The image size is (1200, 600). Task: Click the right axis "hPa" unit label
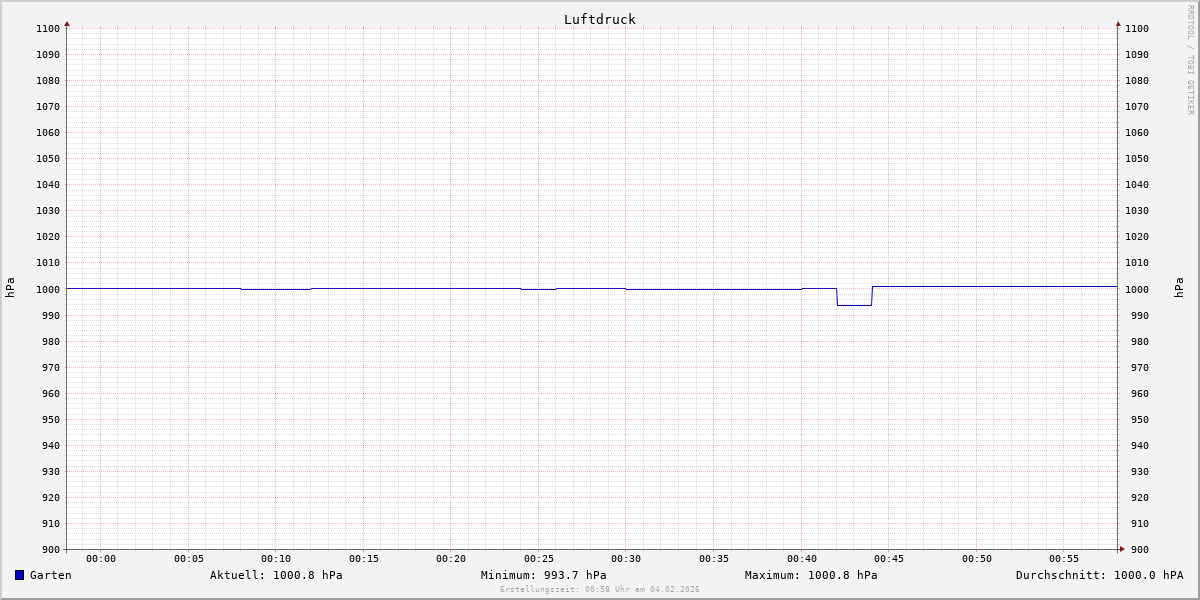[1179, 288]
